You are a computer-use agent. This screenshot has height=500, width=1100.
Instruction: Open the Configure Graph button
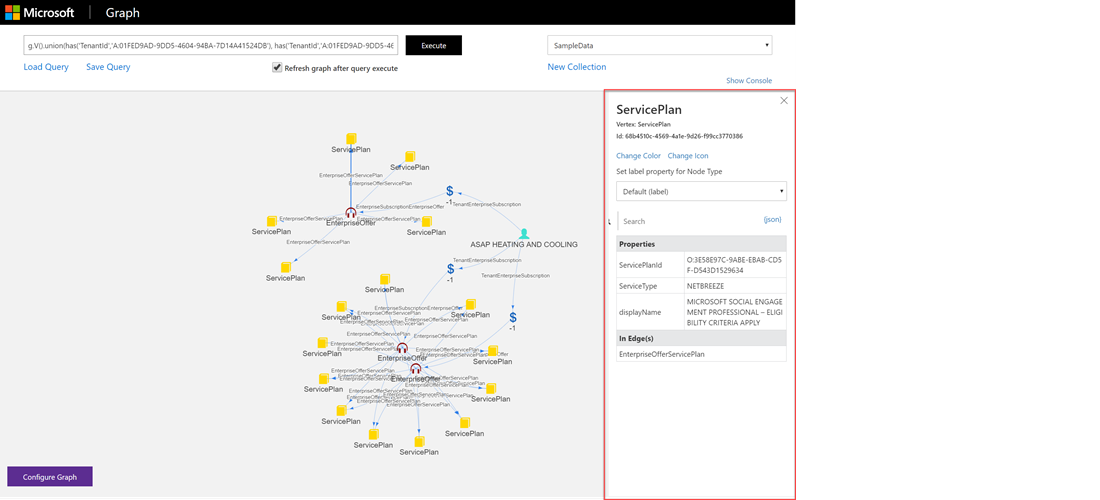pyautogui.click(x=50, y=477)
